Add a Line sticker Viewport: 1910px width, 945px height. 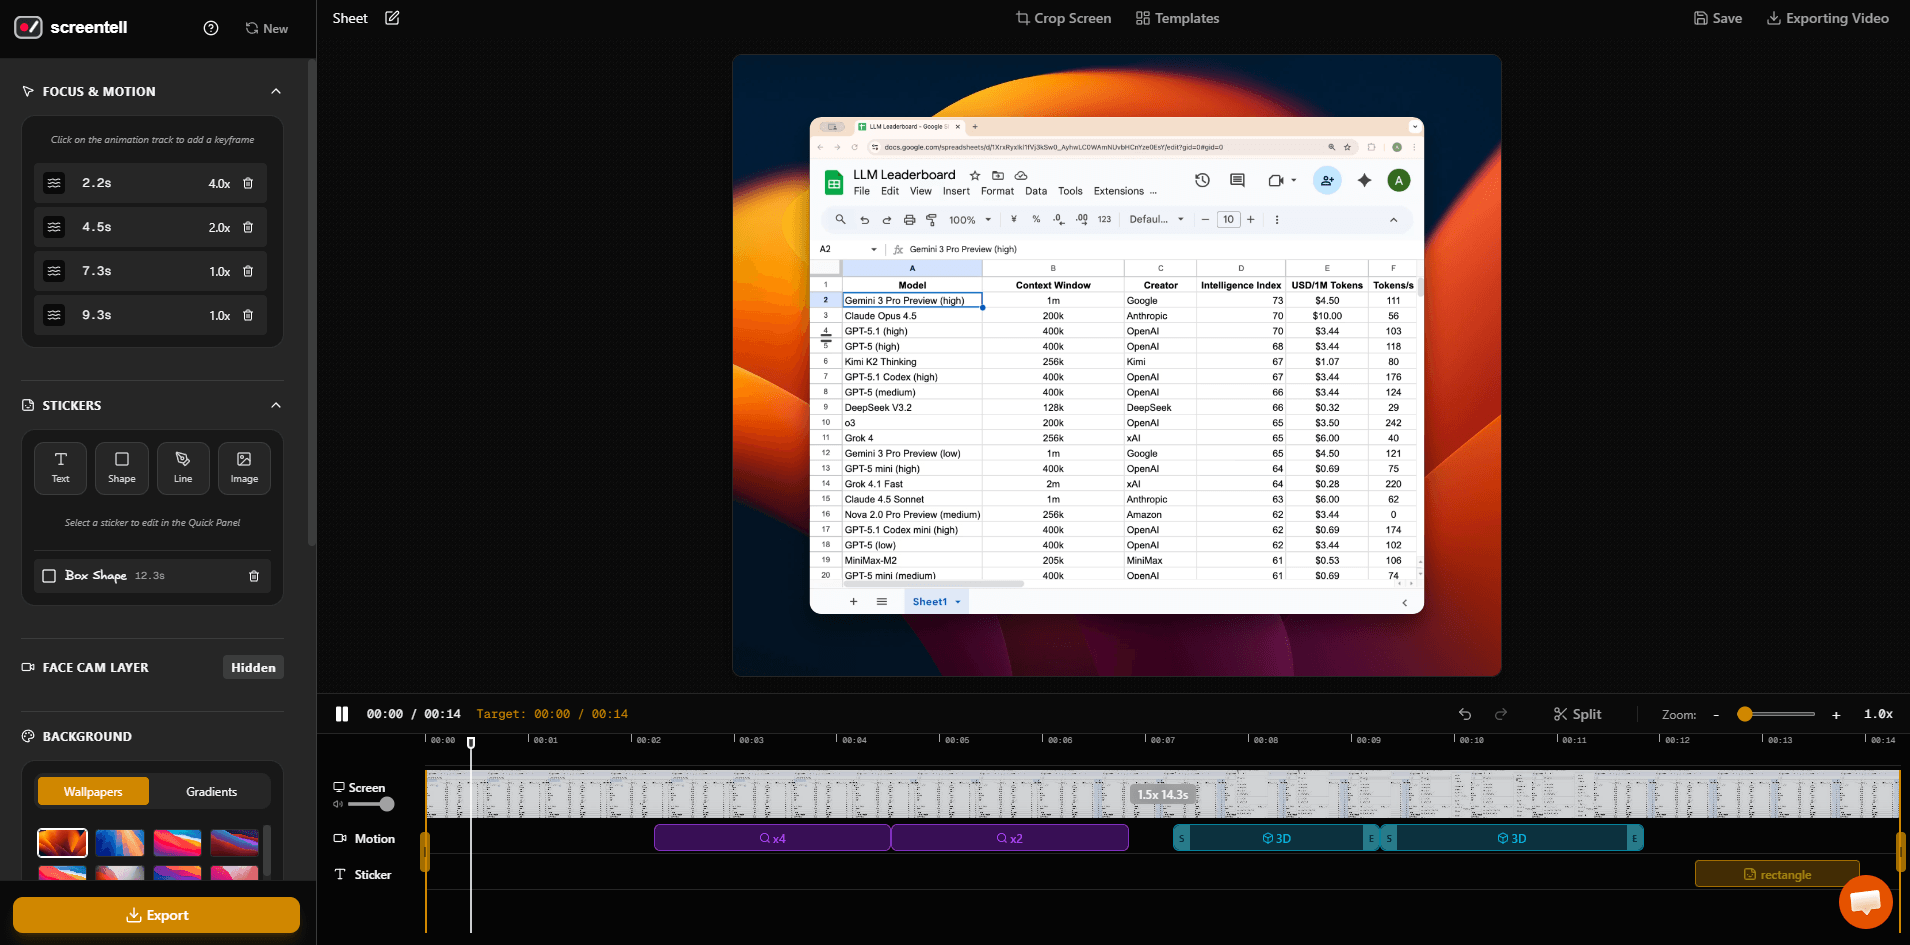(x=183, y=468)
